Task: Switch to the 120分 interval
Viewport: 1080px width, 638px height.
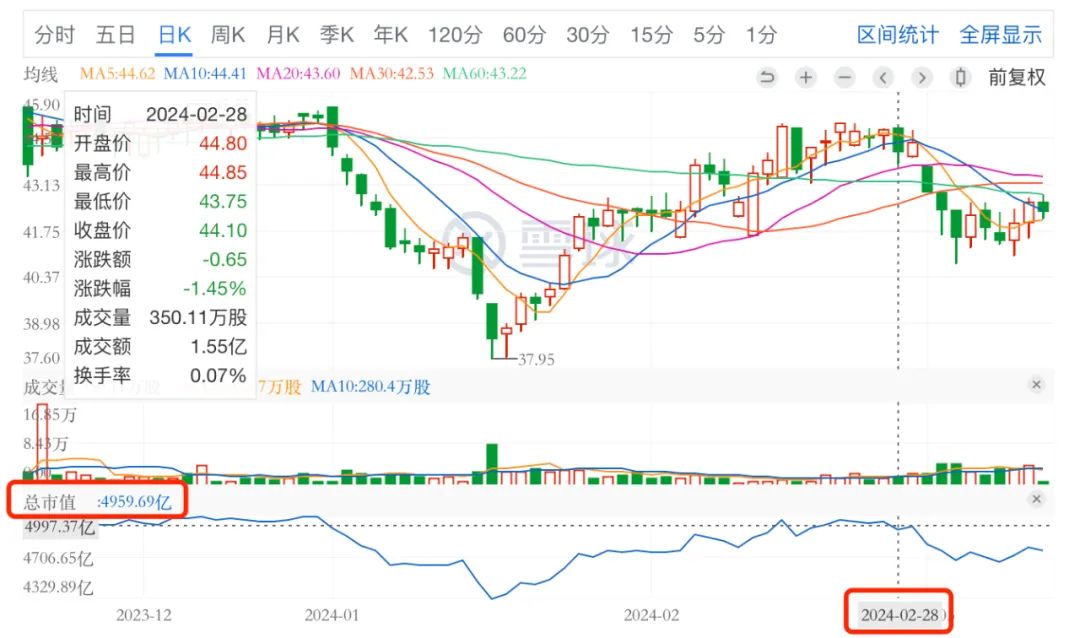Action: pos(455,35)
